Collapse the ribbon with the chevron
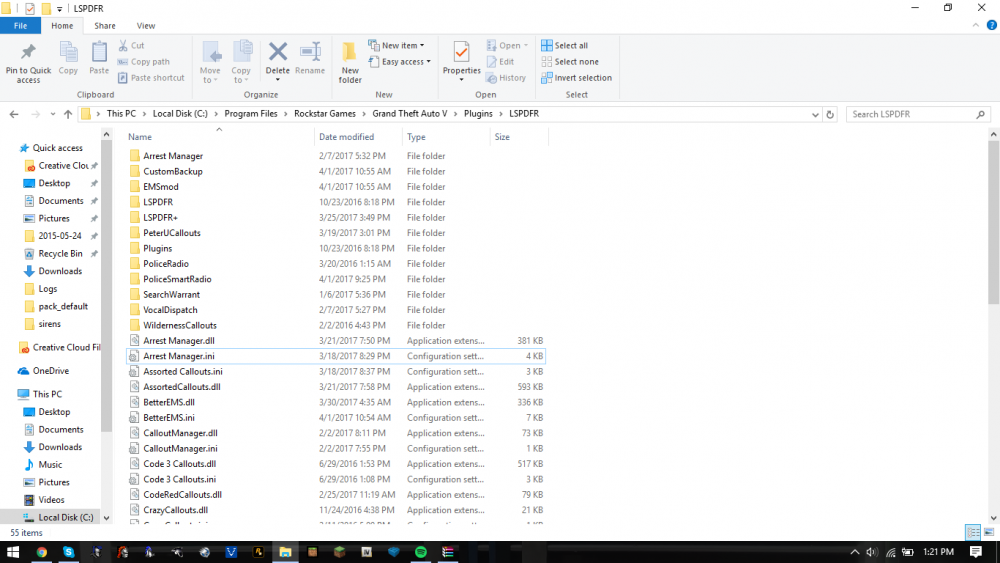The height and width of the screenshot is (563, 1000). (x=975, y=26)
